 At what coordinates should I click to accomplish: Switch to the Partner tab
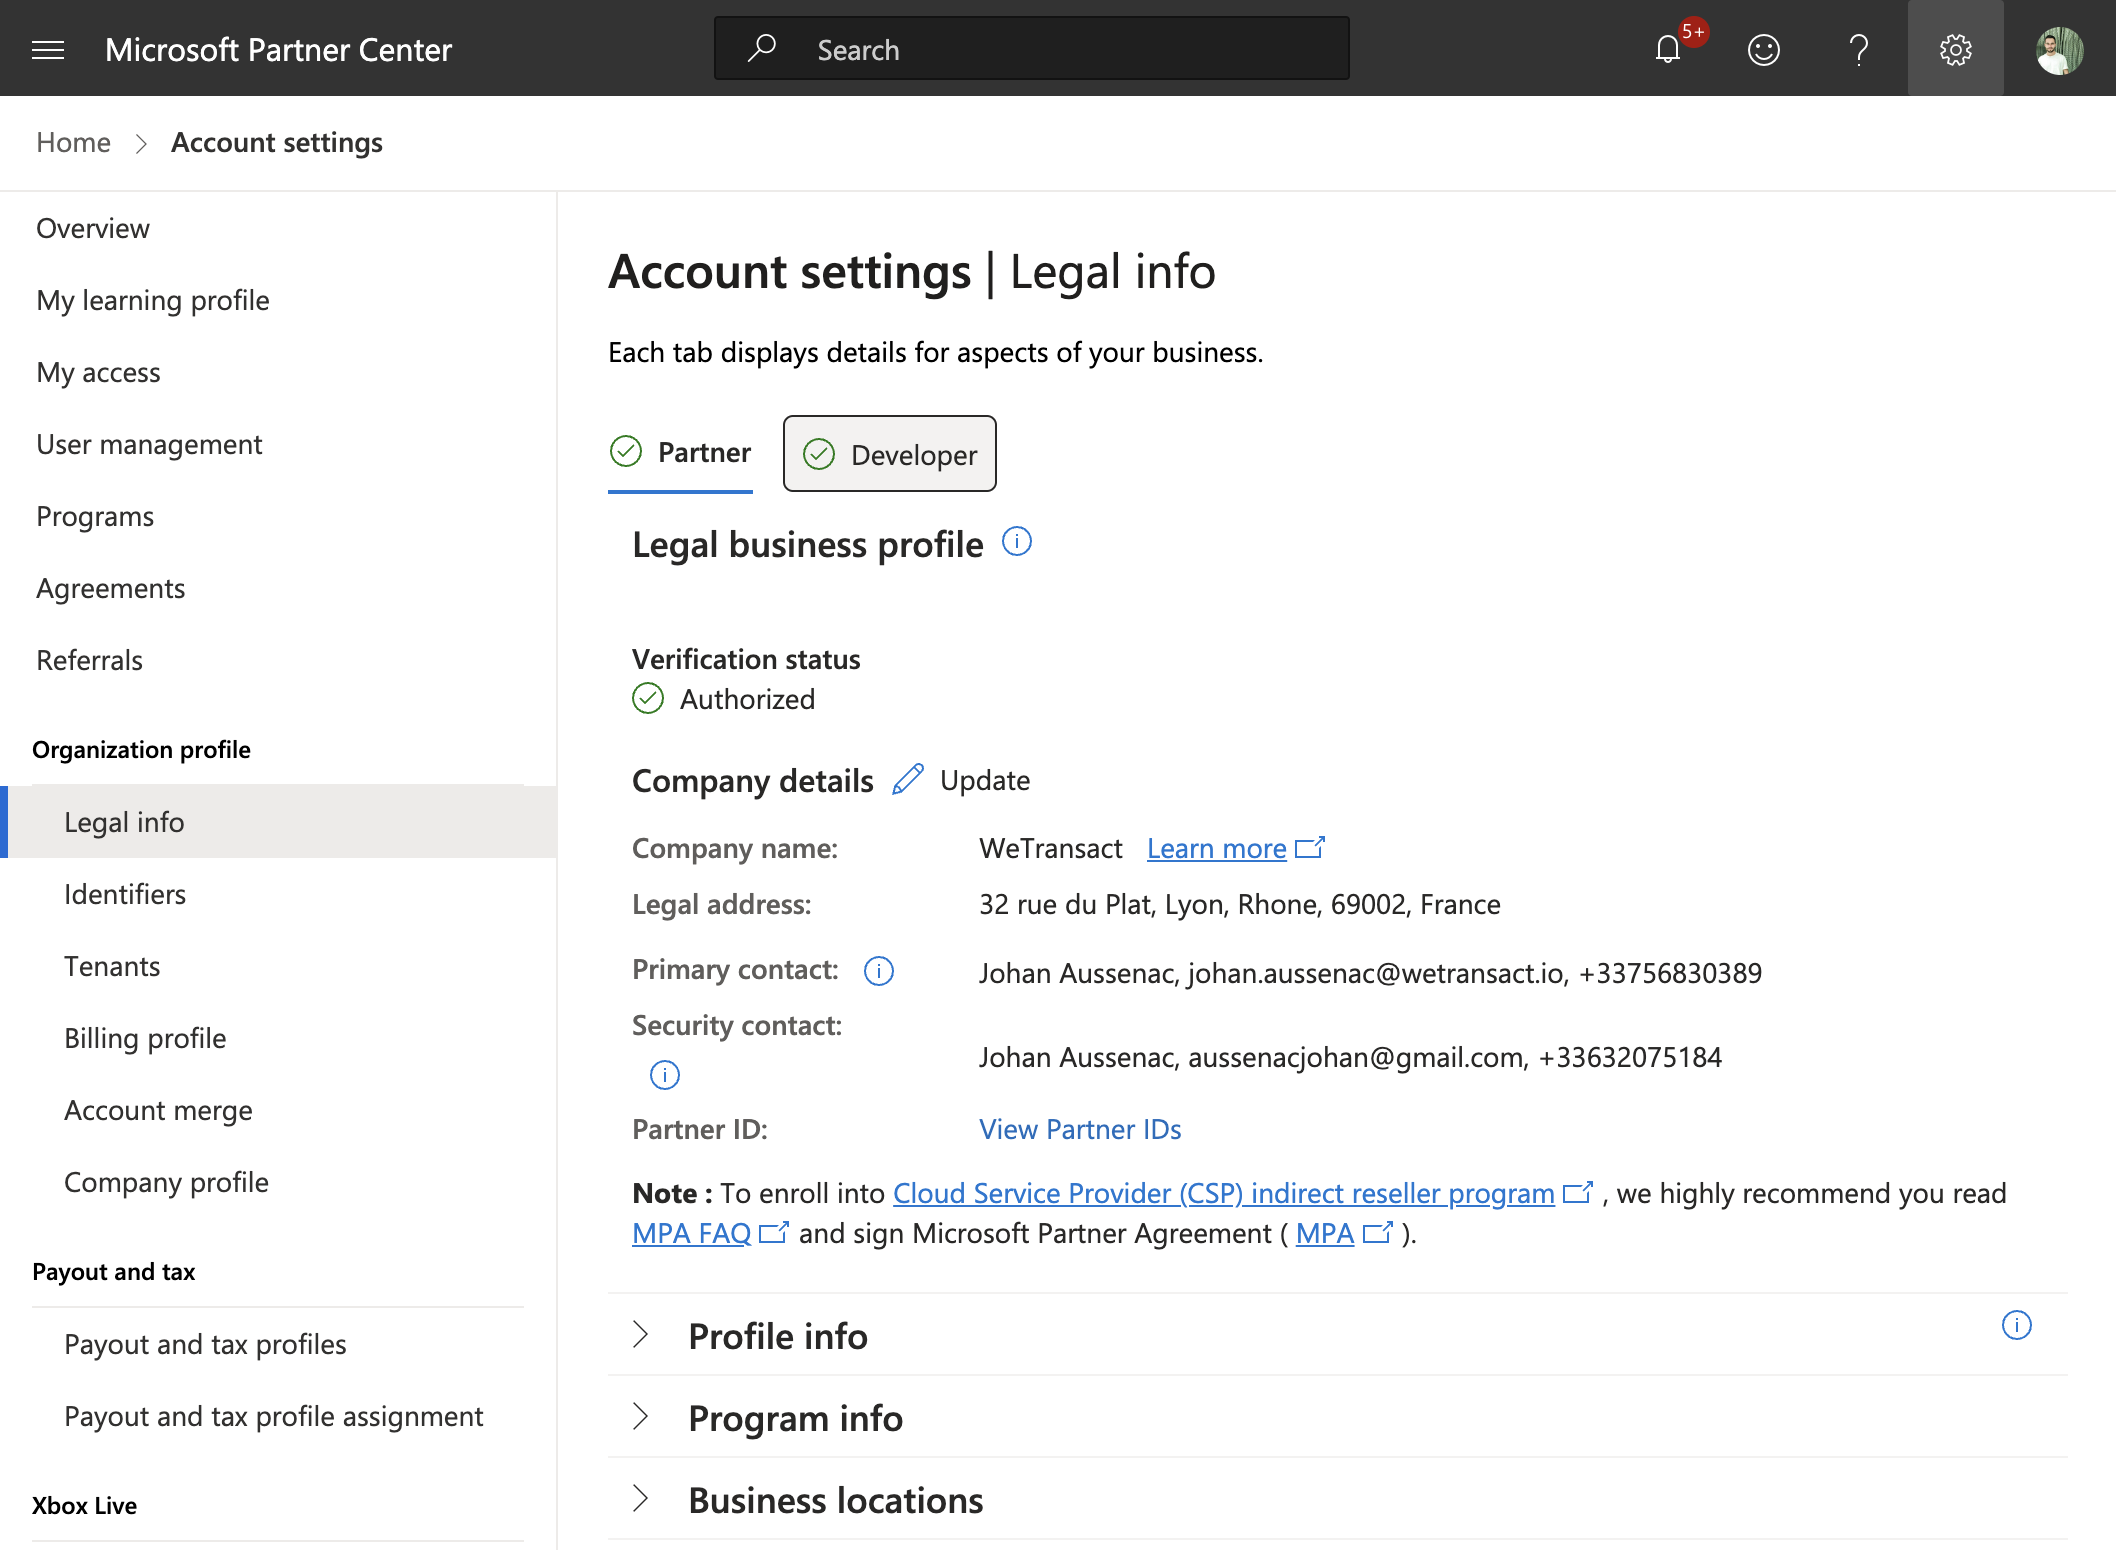pos(680,453)
